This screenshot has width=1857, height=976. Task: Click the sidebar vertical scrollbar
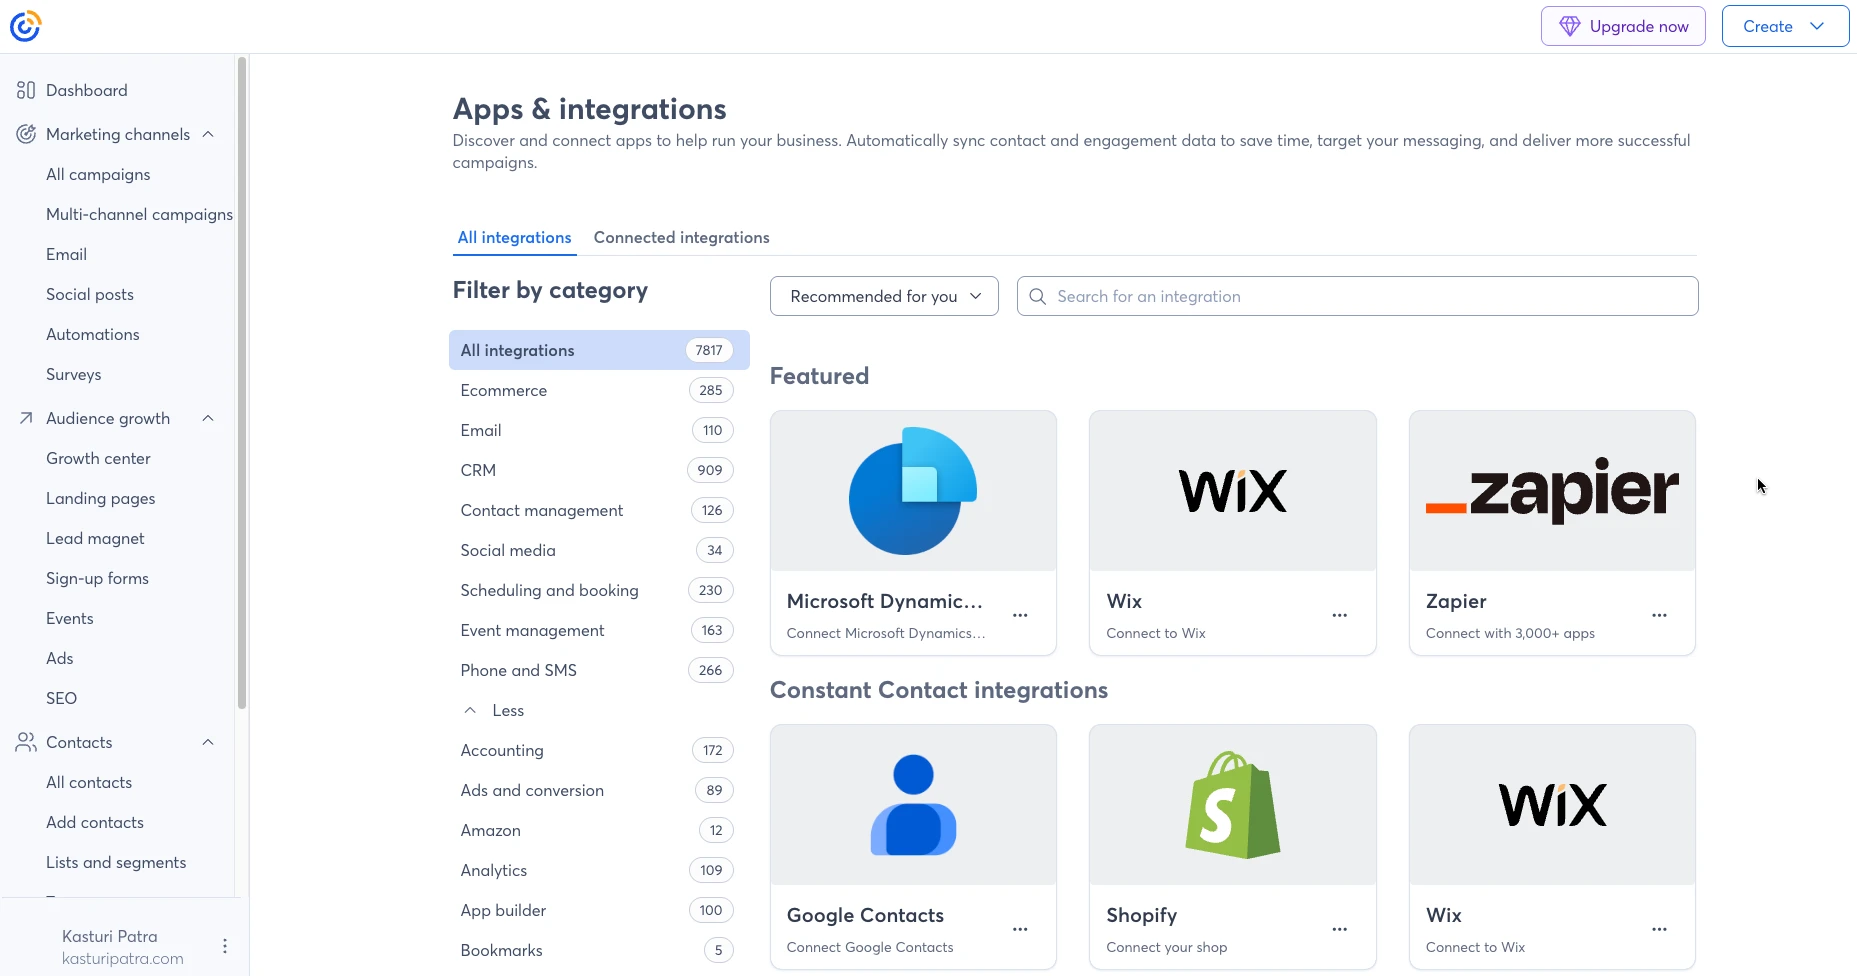(x=241, y=383)
